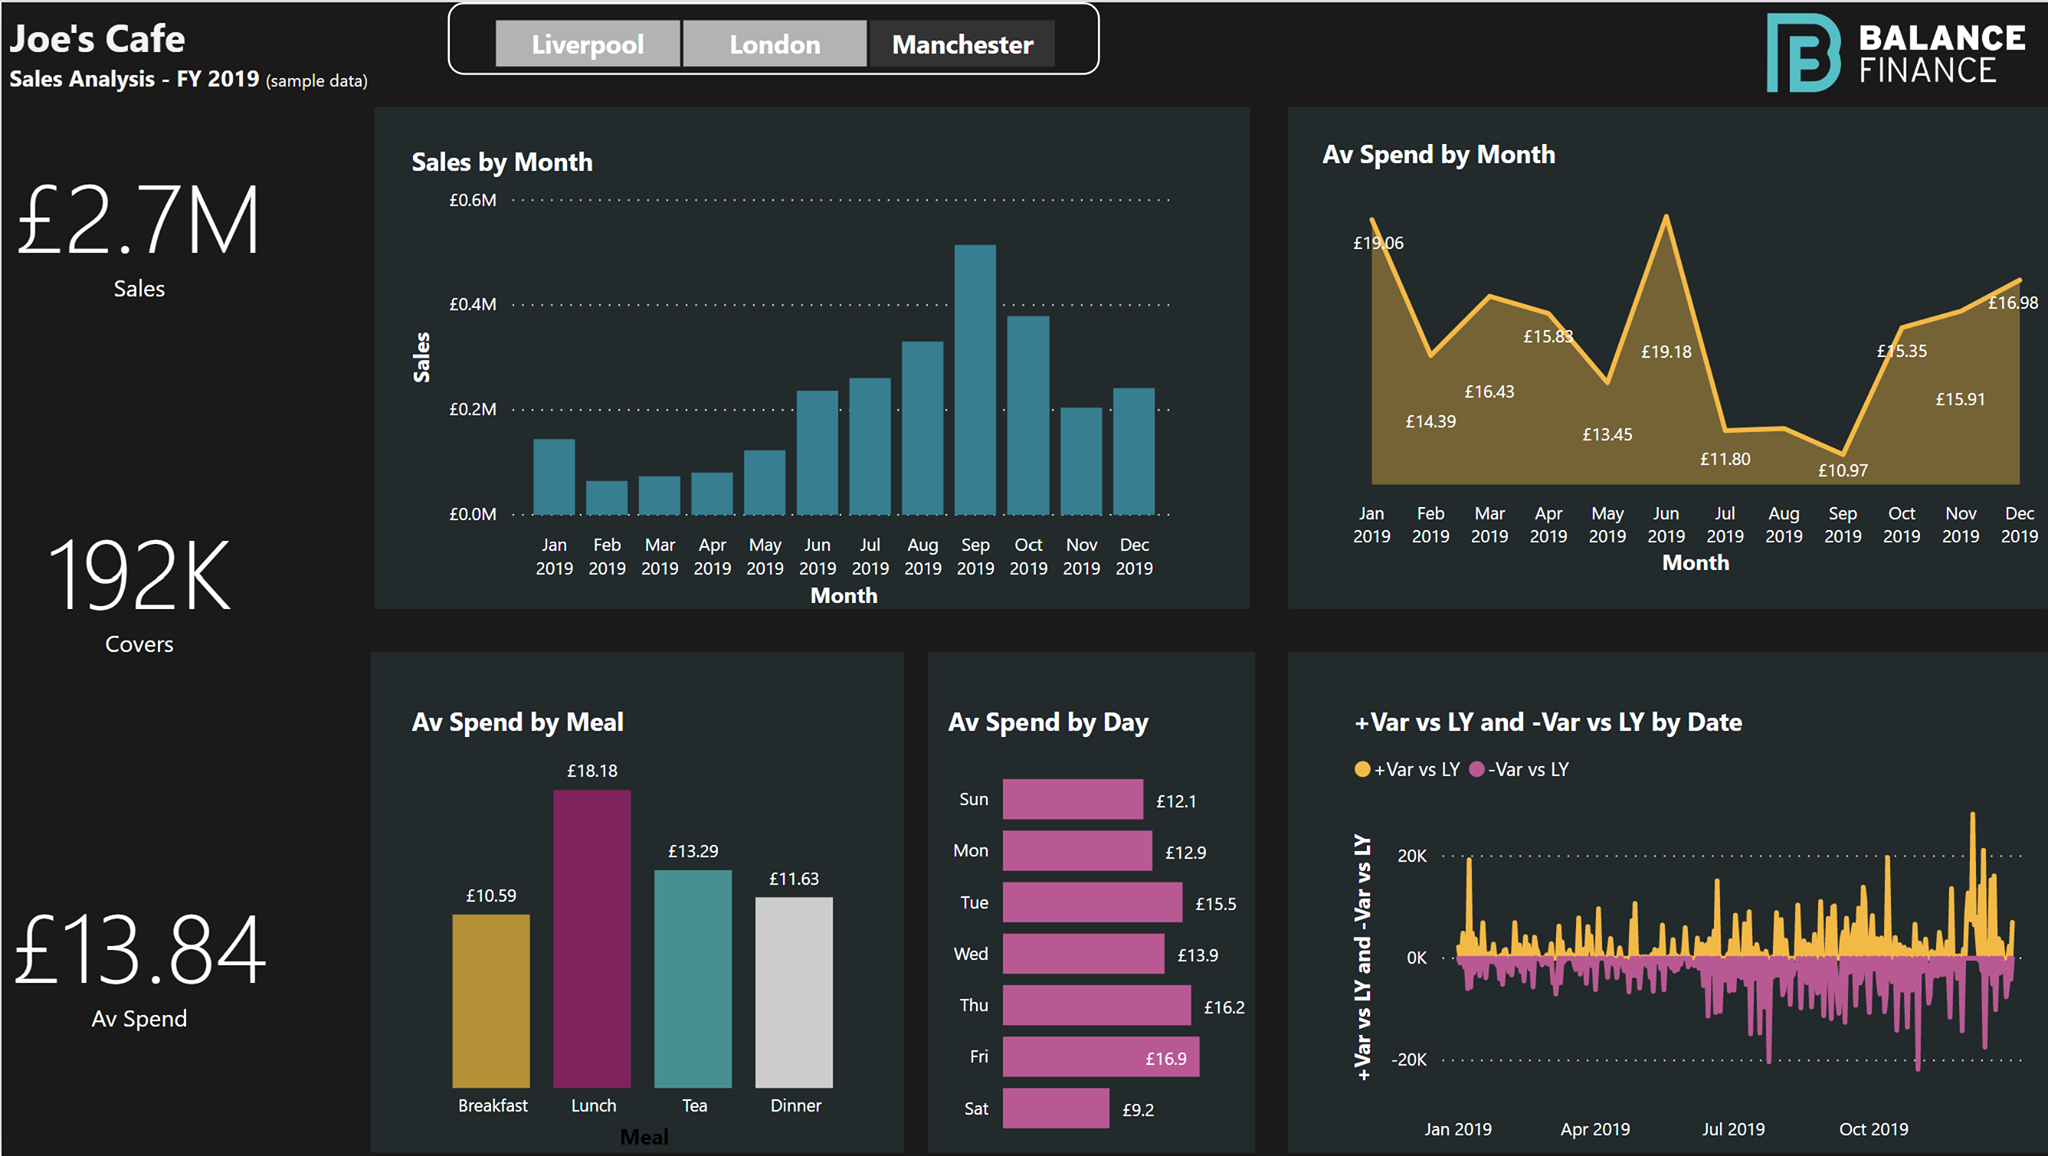This screenshot has height=1156, width=2048.
Task: Select the Fri bar in Av Spend by Day
Action: point(1101,1057)
